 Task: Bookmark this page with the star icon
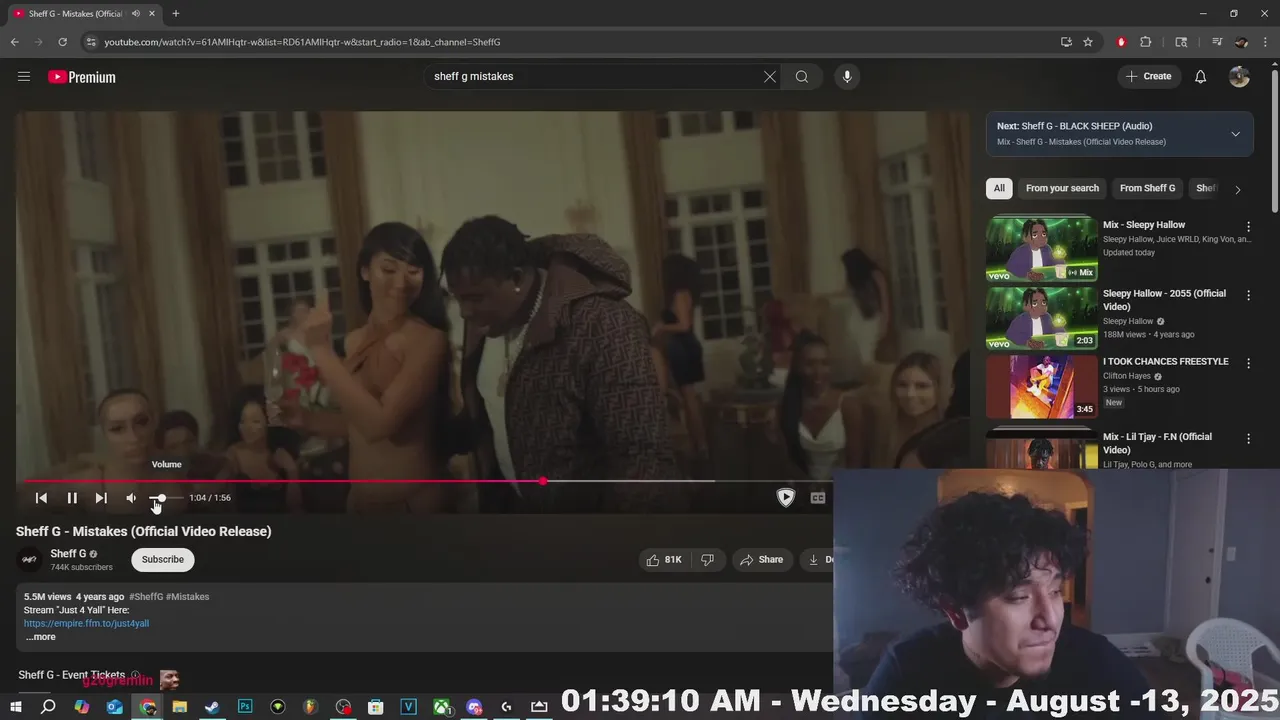pyautogui.click(x=1088, y=42)
